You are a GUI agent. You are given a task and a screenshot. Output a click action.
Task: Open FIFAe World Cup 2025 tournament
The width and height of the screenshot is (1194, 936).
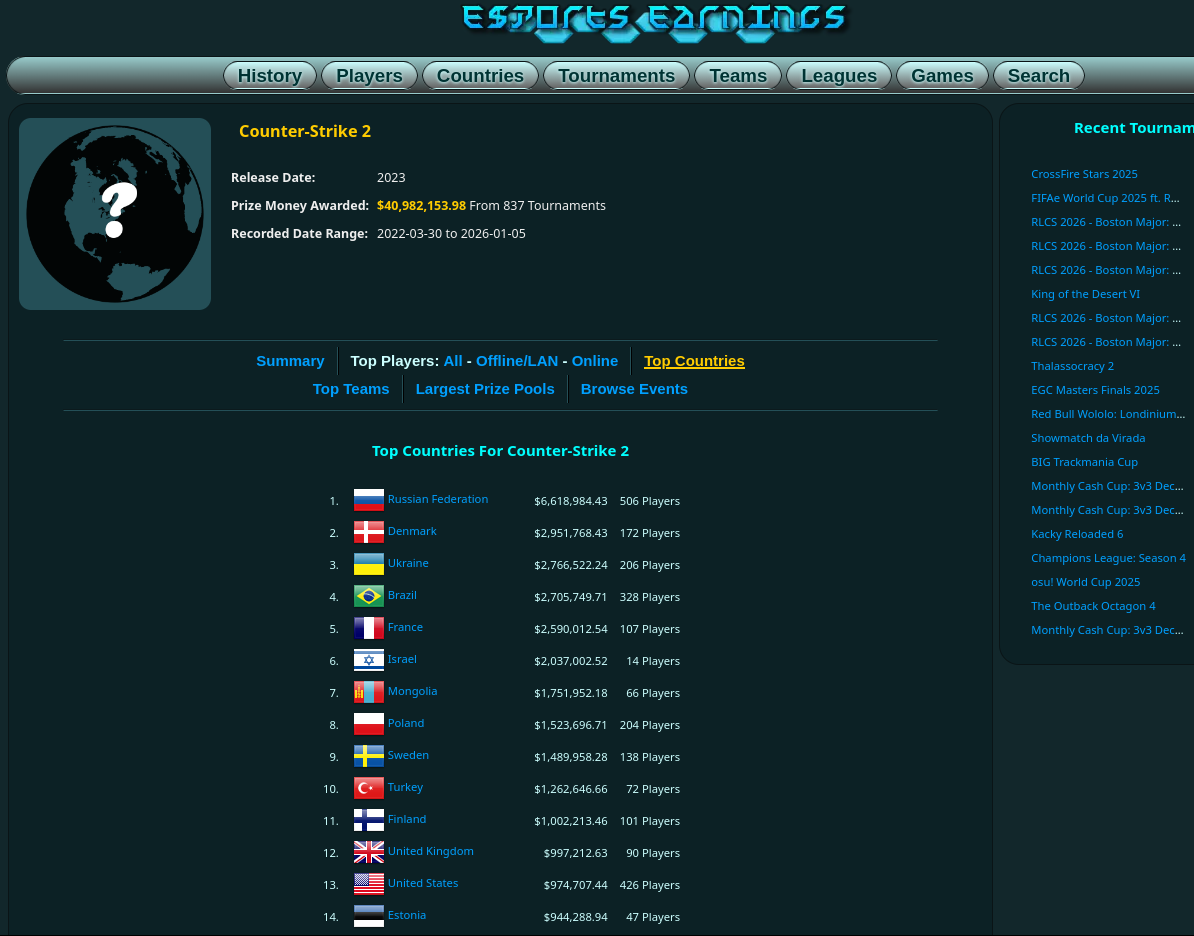pyautogui.click(x=1105, y=198)
